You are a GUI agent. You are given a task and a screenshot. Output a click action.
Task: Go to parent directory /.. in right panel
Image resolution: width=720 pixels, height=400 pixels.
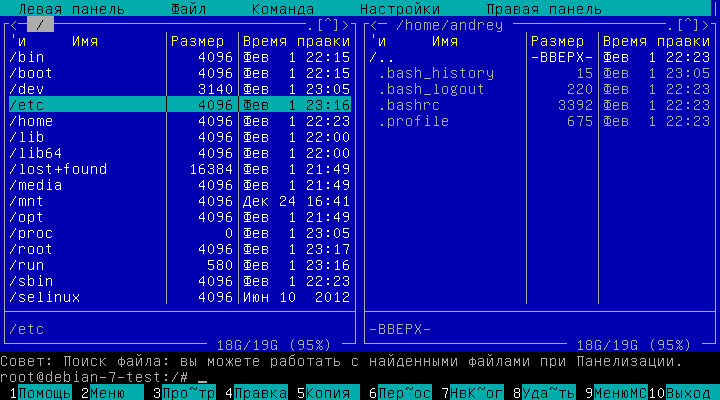[380, 57]
